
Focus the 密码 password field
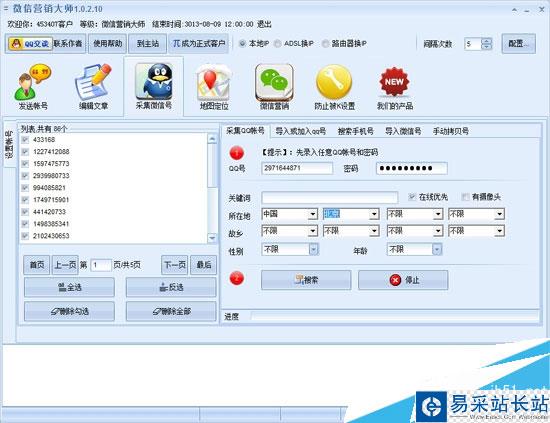pyautogui.click(x=412, y=168)
